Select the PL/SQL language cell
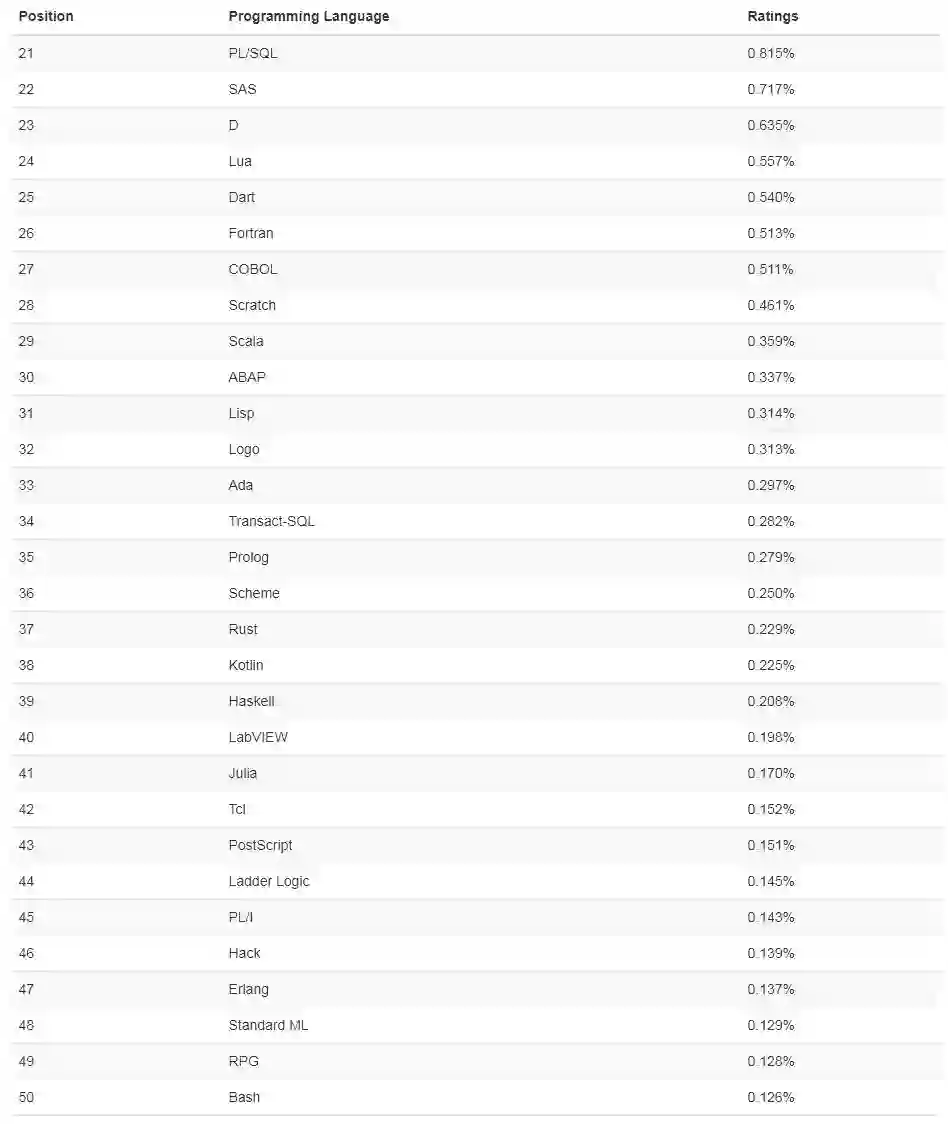Image resolution: width=948 pixels, height=1124 pixels. coord(253,53)
